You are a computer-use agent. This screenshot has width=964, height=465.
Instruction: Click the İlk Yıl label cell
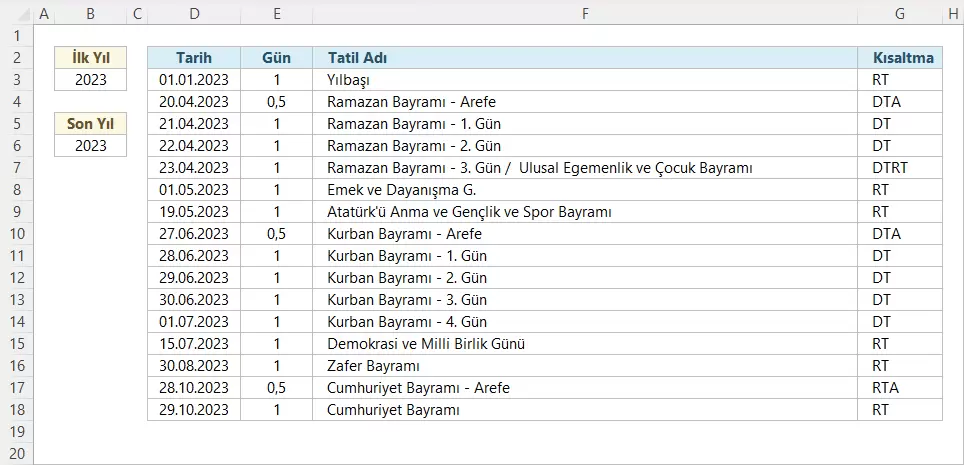point(91,58)
